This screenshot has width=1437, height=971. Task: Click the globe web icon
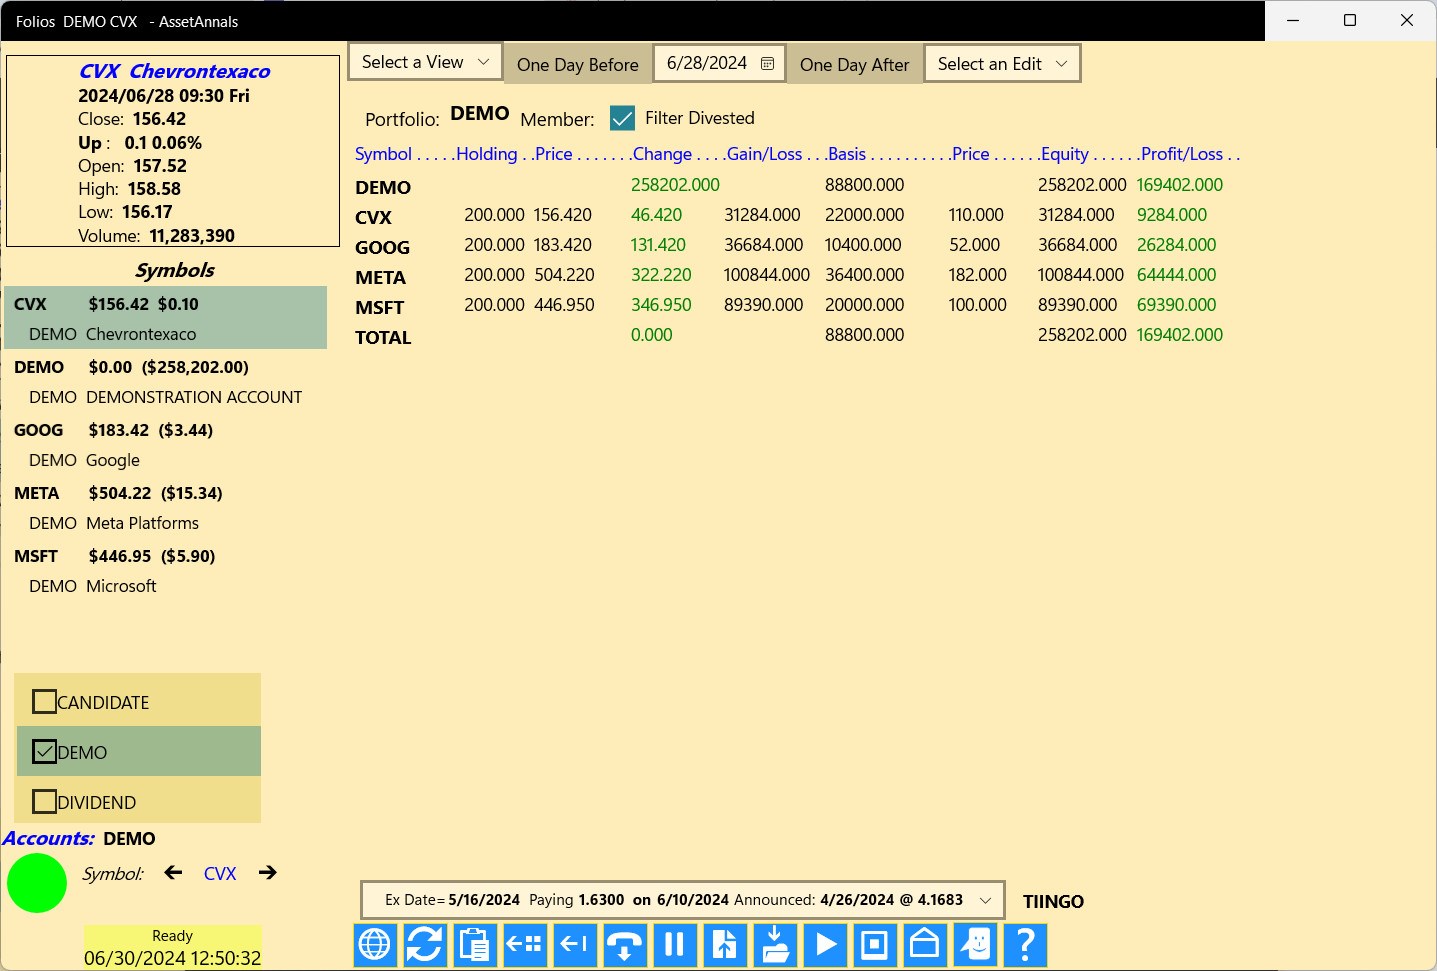tap(375, 945)
